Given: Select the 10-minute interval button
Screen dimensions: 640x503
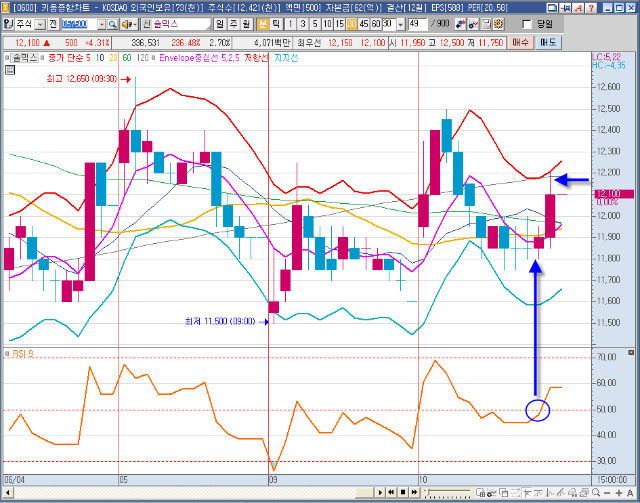Looking at the screenshot, I should tap(327, 24).
